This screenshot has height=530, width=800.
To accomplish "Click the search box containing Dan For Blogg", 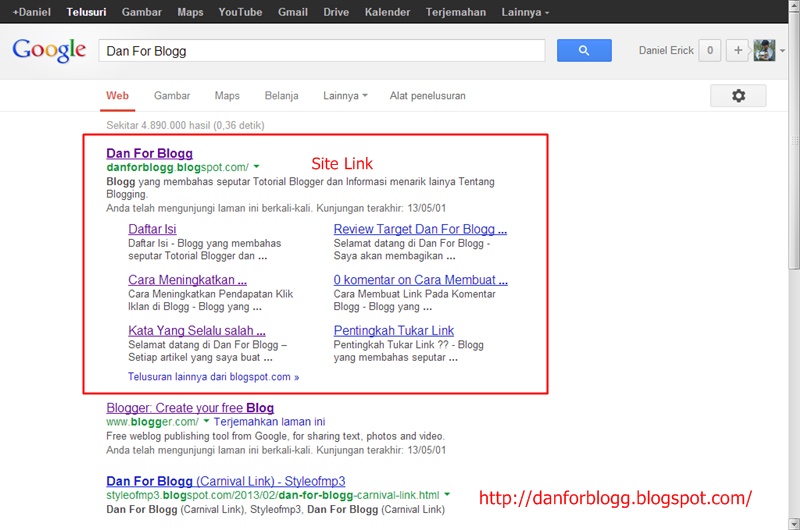I will 322,51.
